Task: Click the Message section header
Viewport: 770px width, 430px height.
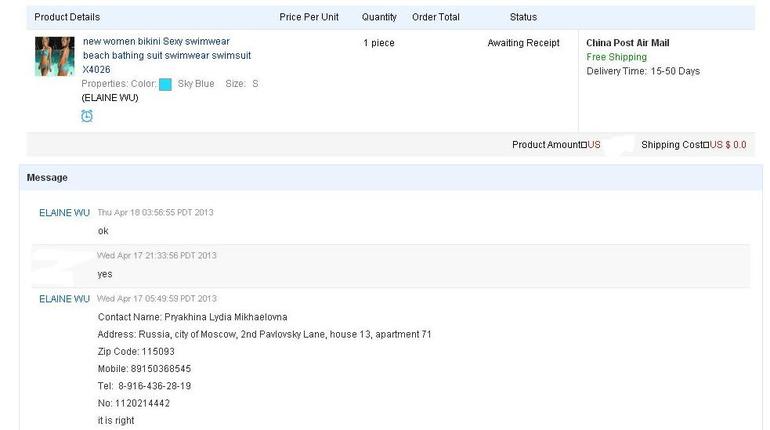Action: pyautogui.click(x=47, y=178)
